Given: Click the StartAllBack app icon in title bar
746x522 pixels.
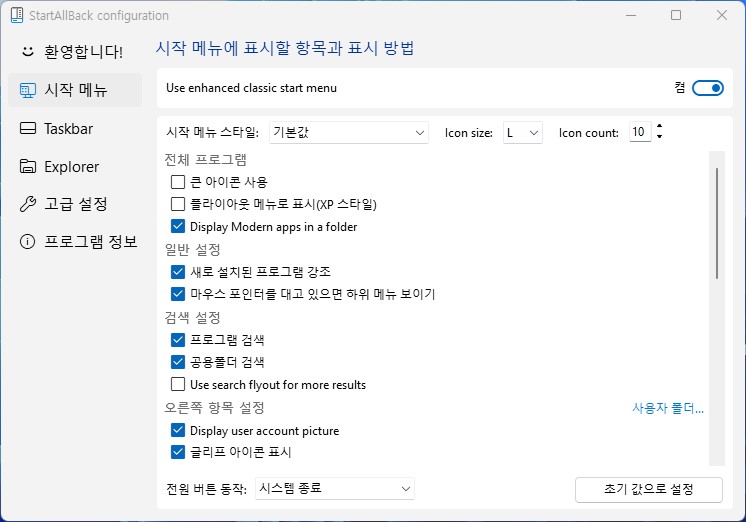Looking at the screenshot, I should [17, 15].
